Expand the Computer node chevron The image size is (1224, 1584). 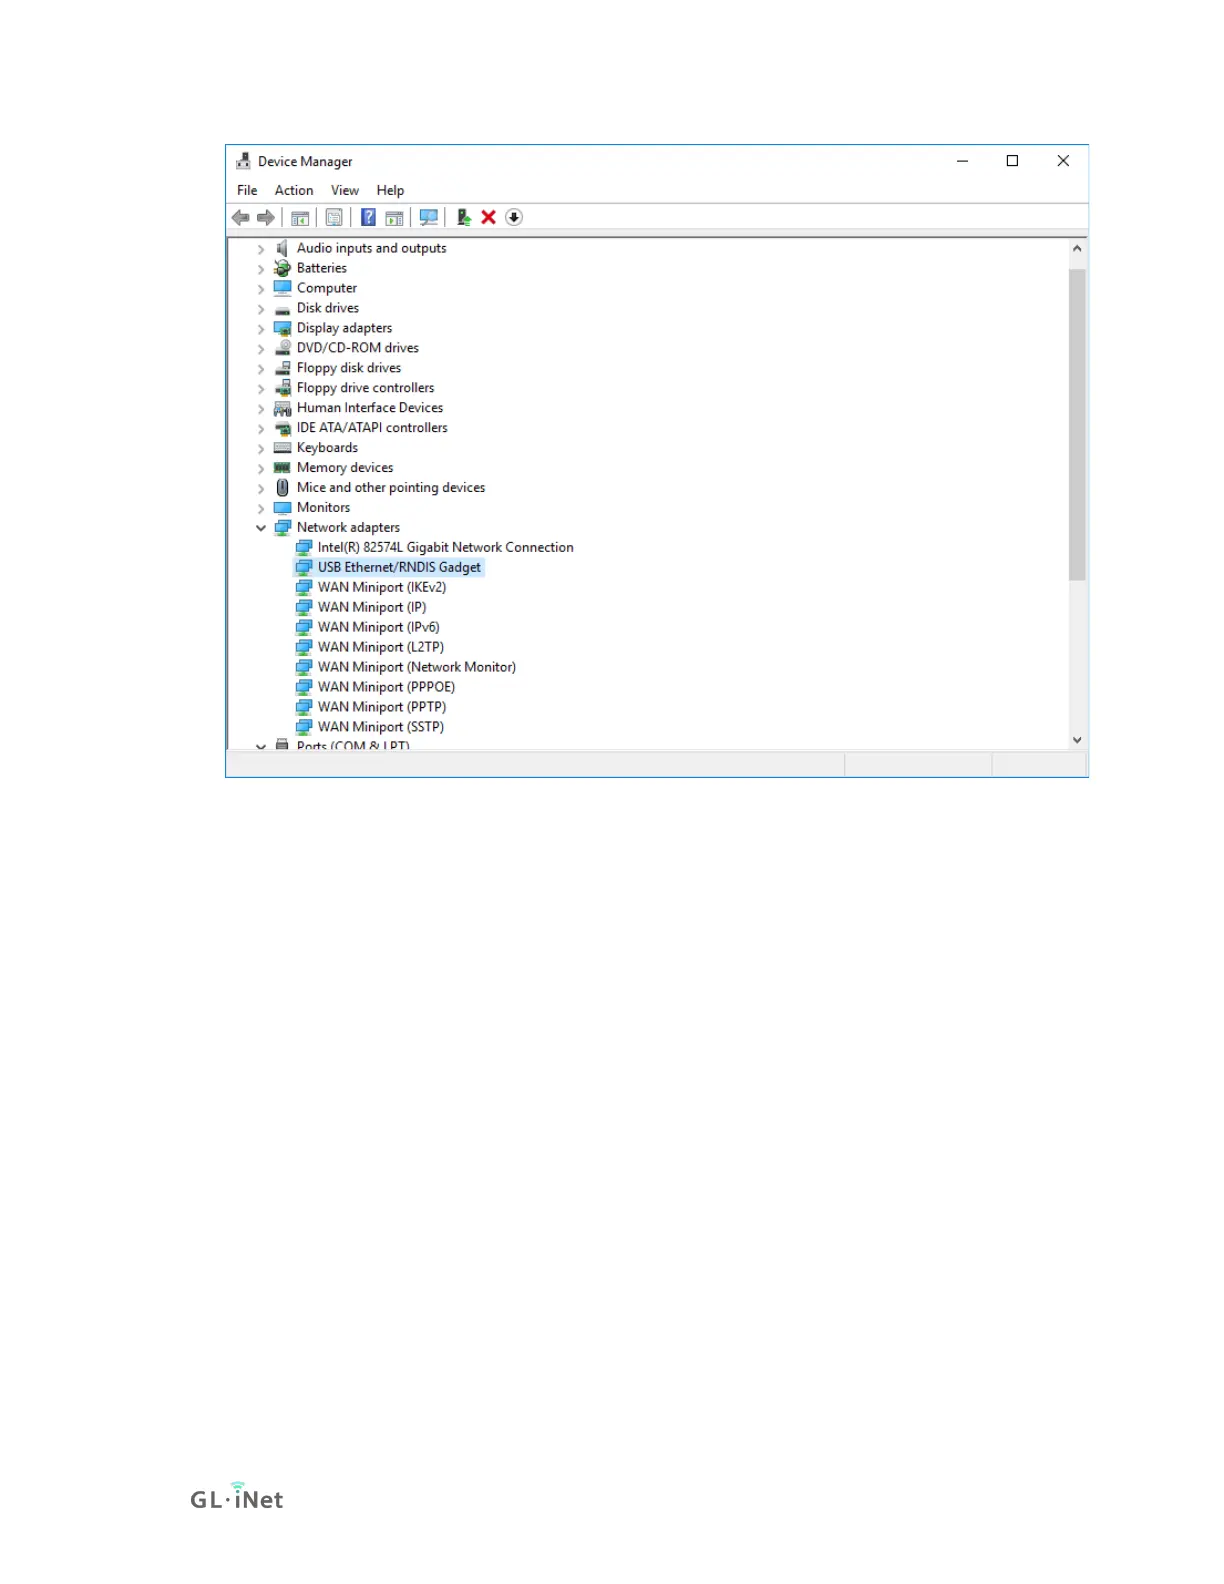coord(261,289)
